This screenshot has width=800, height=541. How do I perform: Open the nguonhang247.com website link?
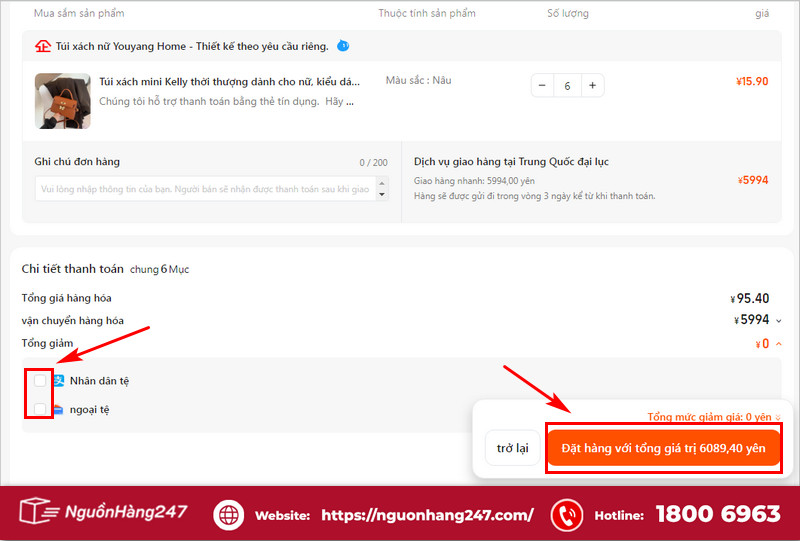(x=427, y=515)
